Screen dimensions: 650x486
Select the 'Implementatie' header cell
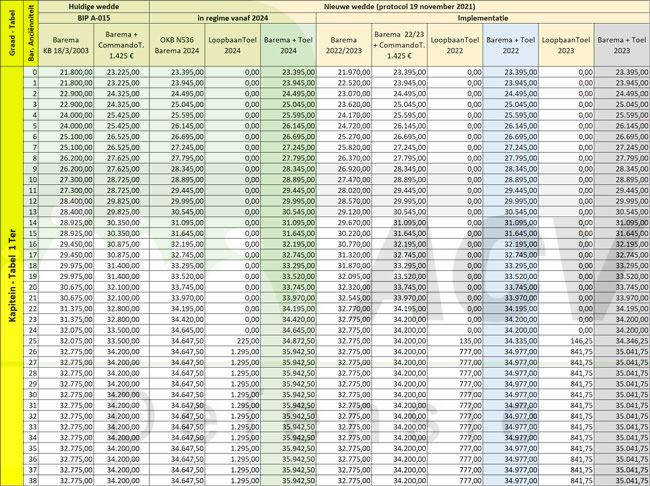pyautogui.click(x=483, y=18)
